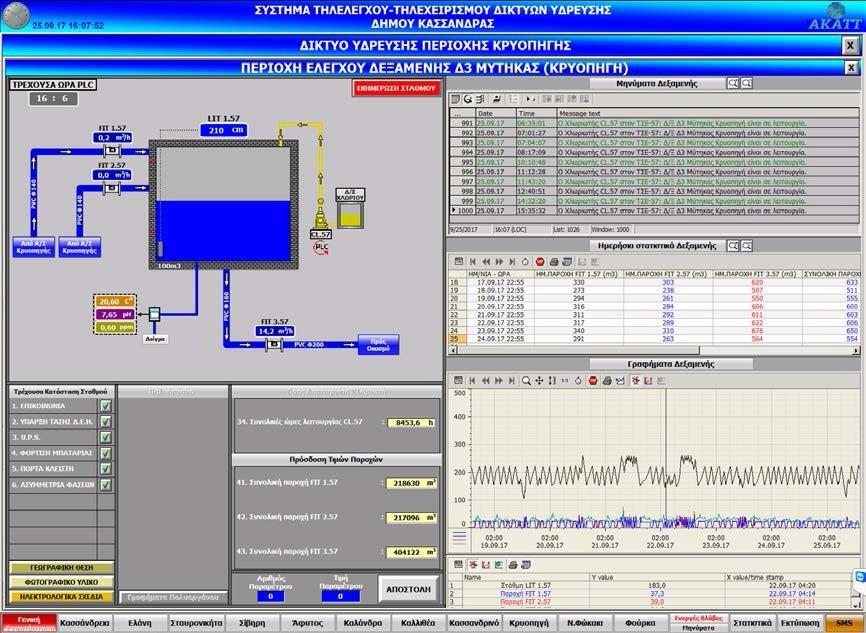The image size is (866, 633).
Task: Toggle the ΑΣΥΜΜΕΤΡΙΑ ΦΑΣΕΩΝ checkbox
Action: 105,485
